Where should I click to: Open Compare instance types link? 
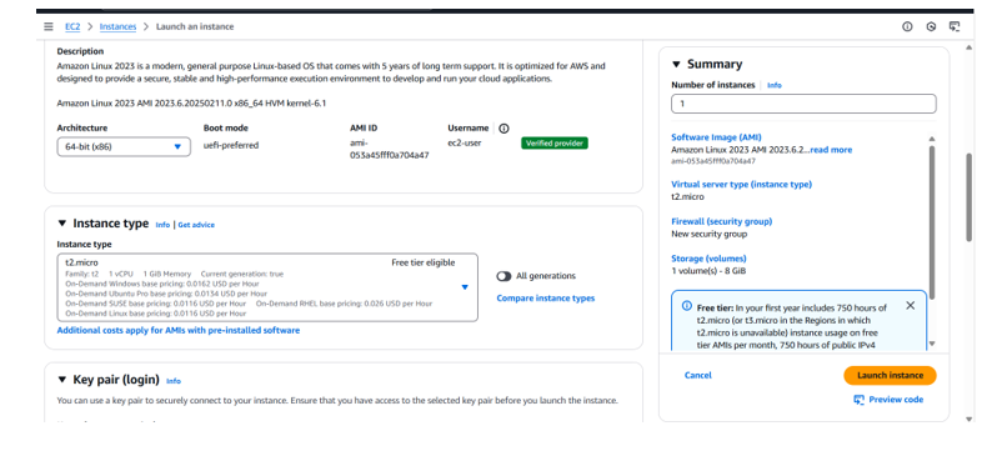click(x=545, y=298)
